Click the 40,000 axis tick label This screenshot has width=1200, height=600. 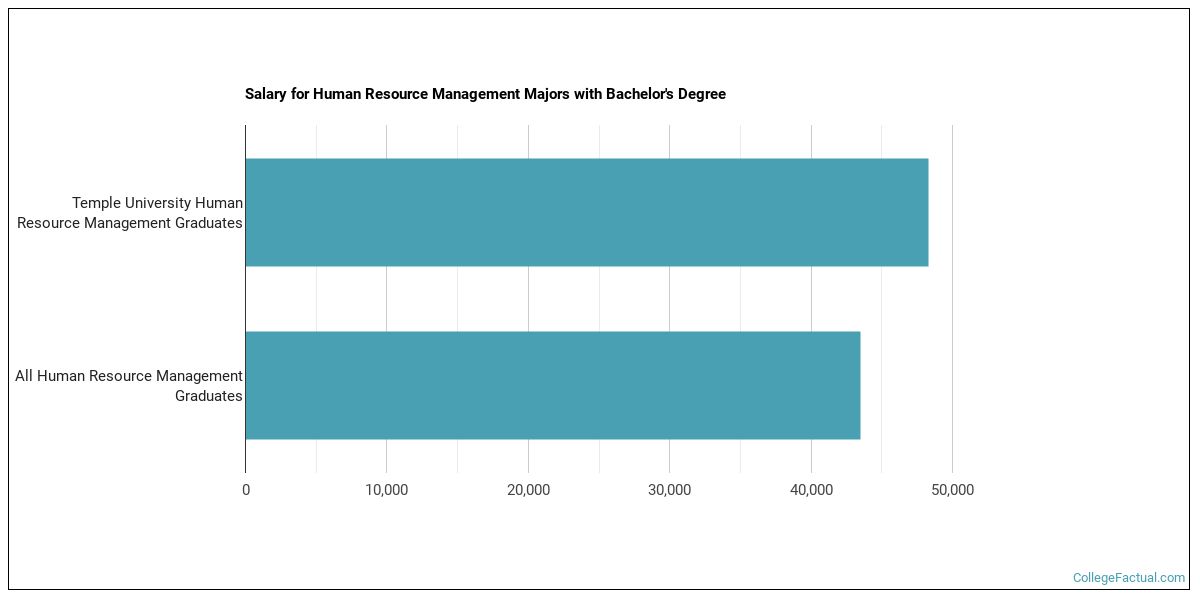(x=811, y=490)
